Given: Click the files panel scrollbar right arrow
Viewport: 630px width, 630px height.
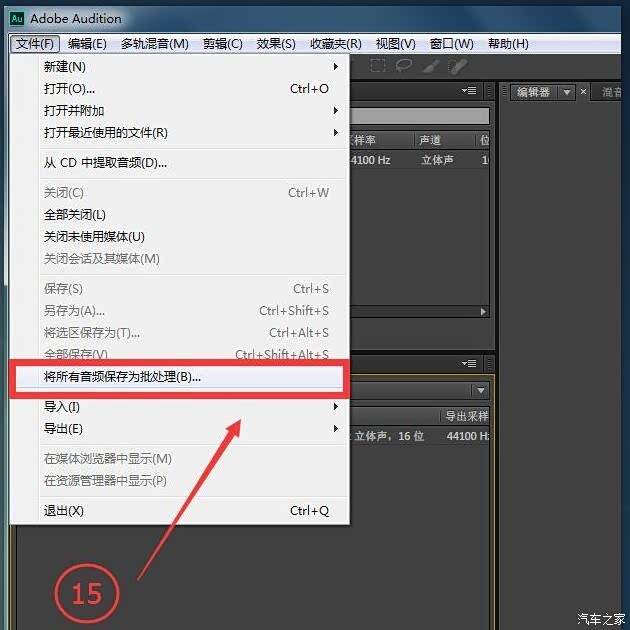Looking at the screenshot, I should pyautogui.click(x=483, y=311).
